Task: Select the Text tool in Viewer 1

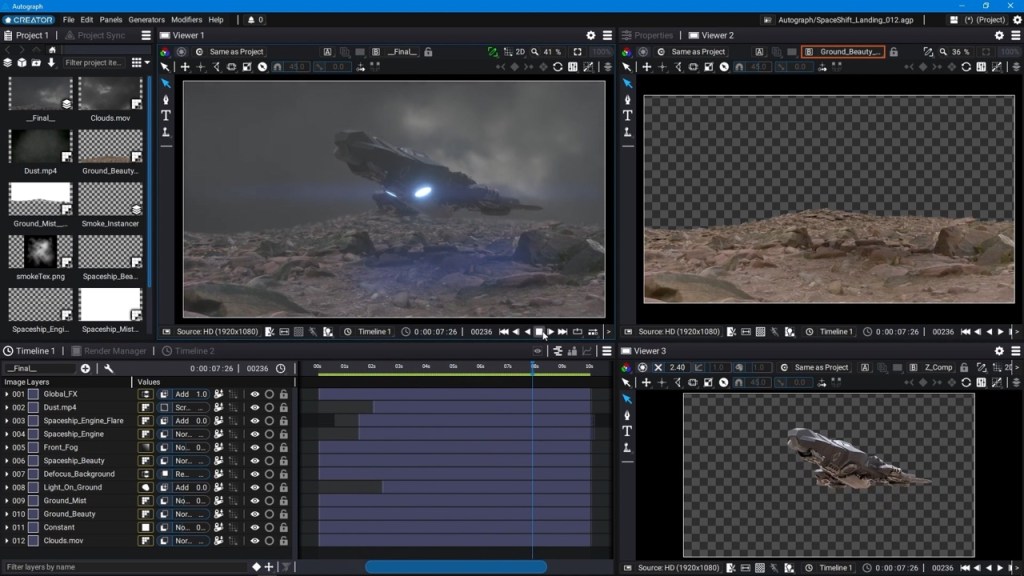Action: tap(166, 116)
